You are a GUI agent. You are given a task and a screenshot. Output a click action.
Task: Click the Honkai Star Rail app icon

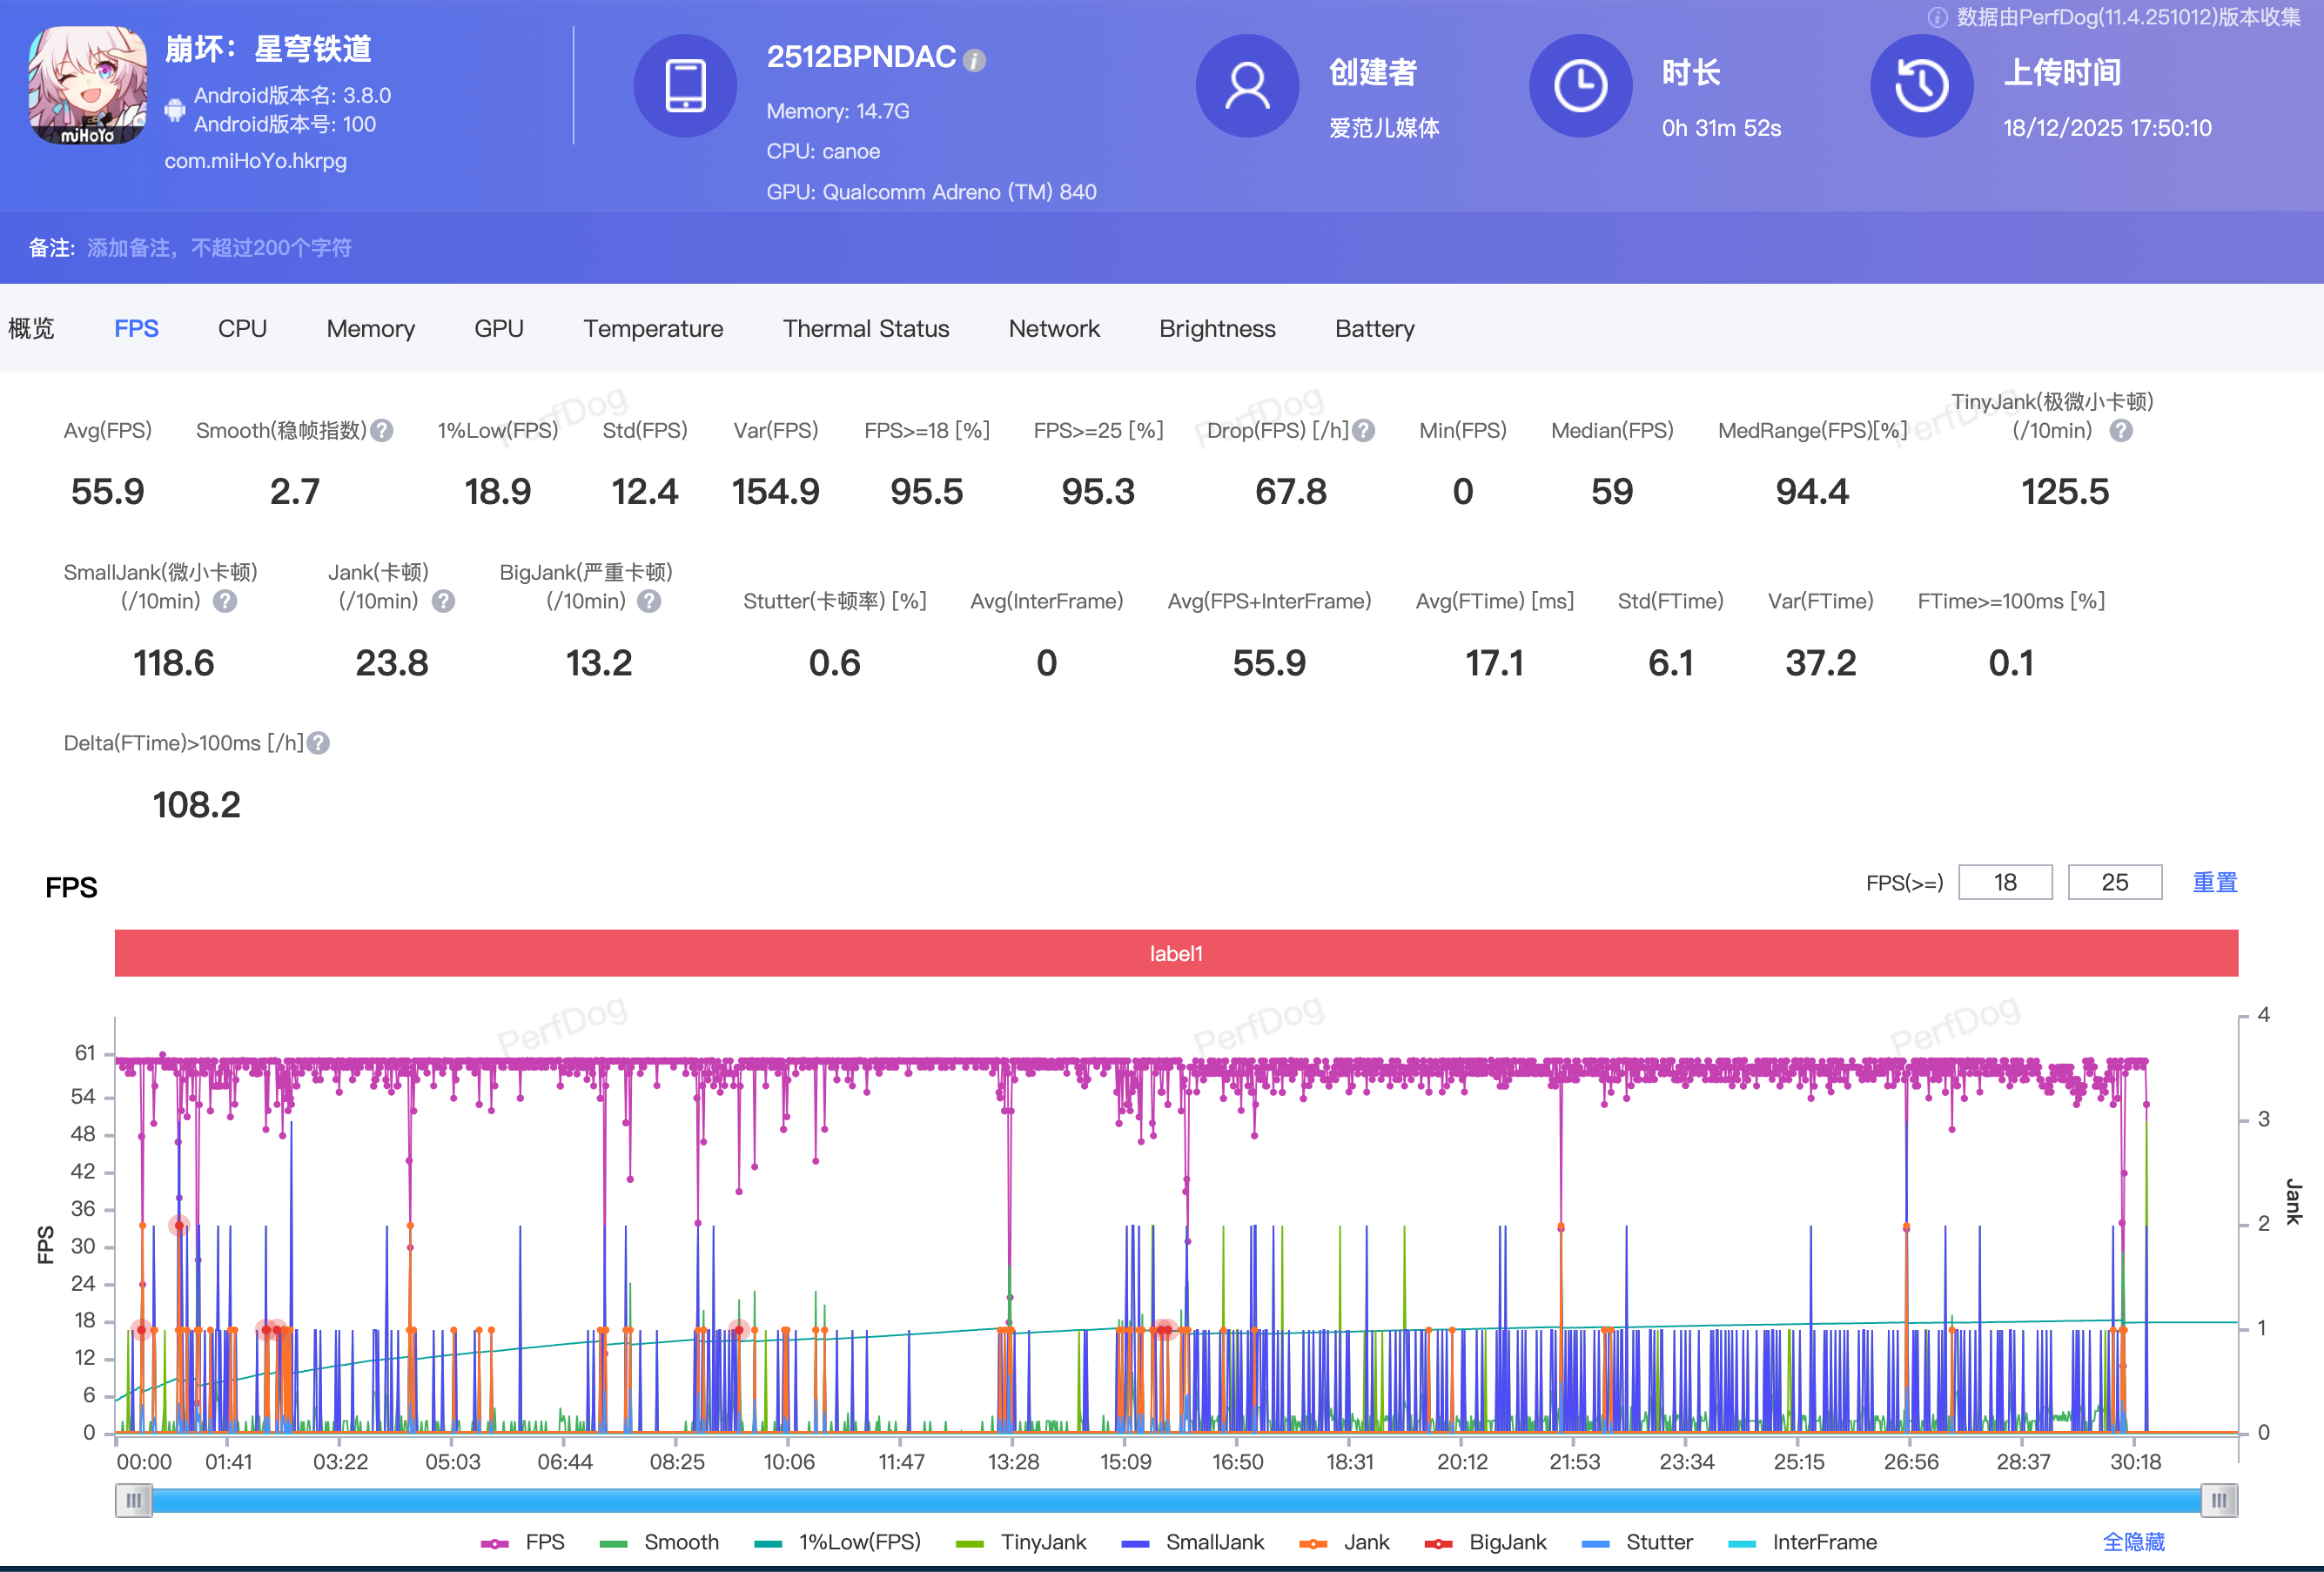point(88,85)
